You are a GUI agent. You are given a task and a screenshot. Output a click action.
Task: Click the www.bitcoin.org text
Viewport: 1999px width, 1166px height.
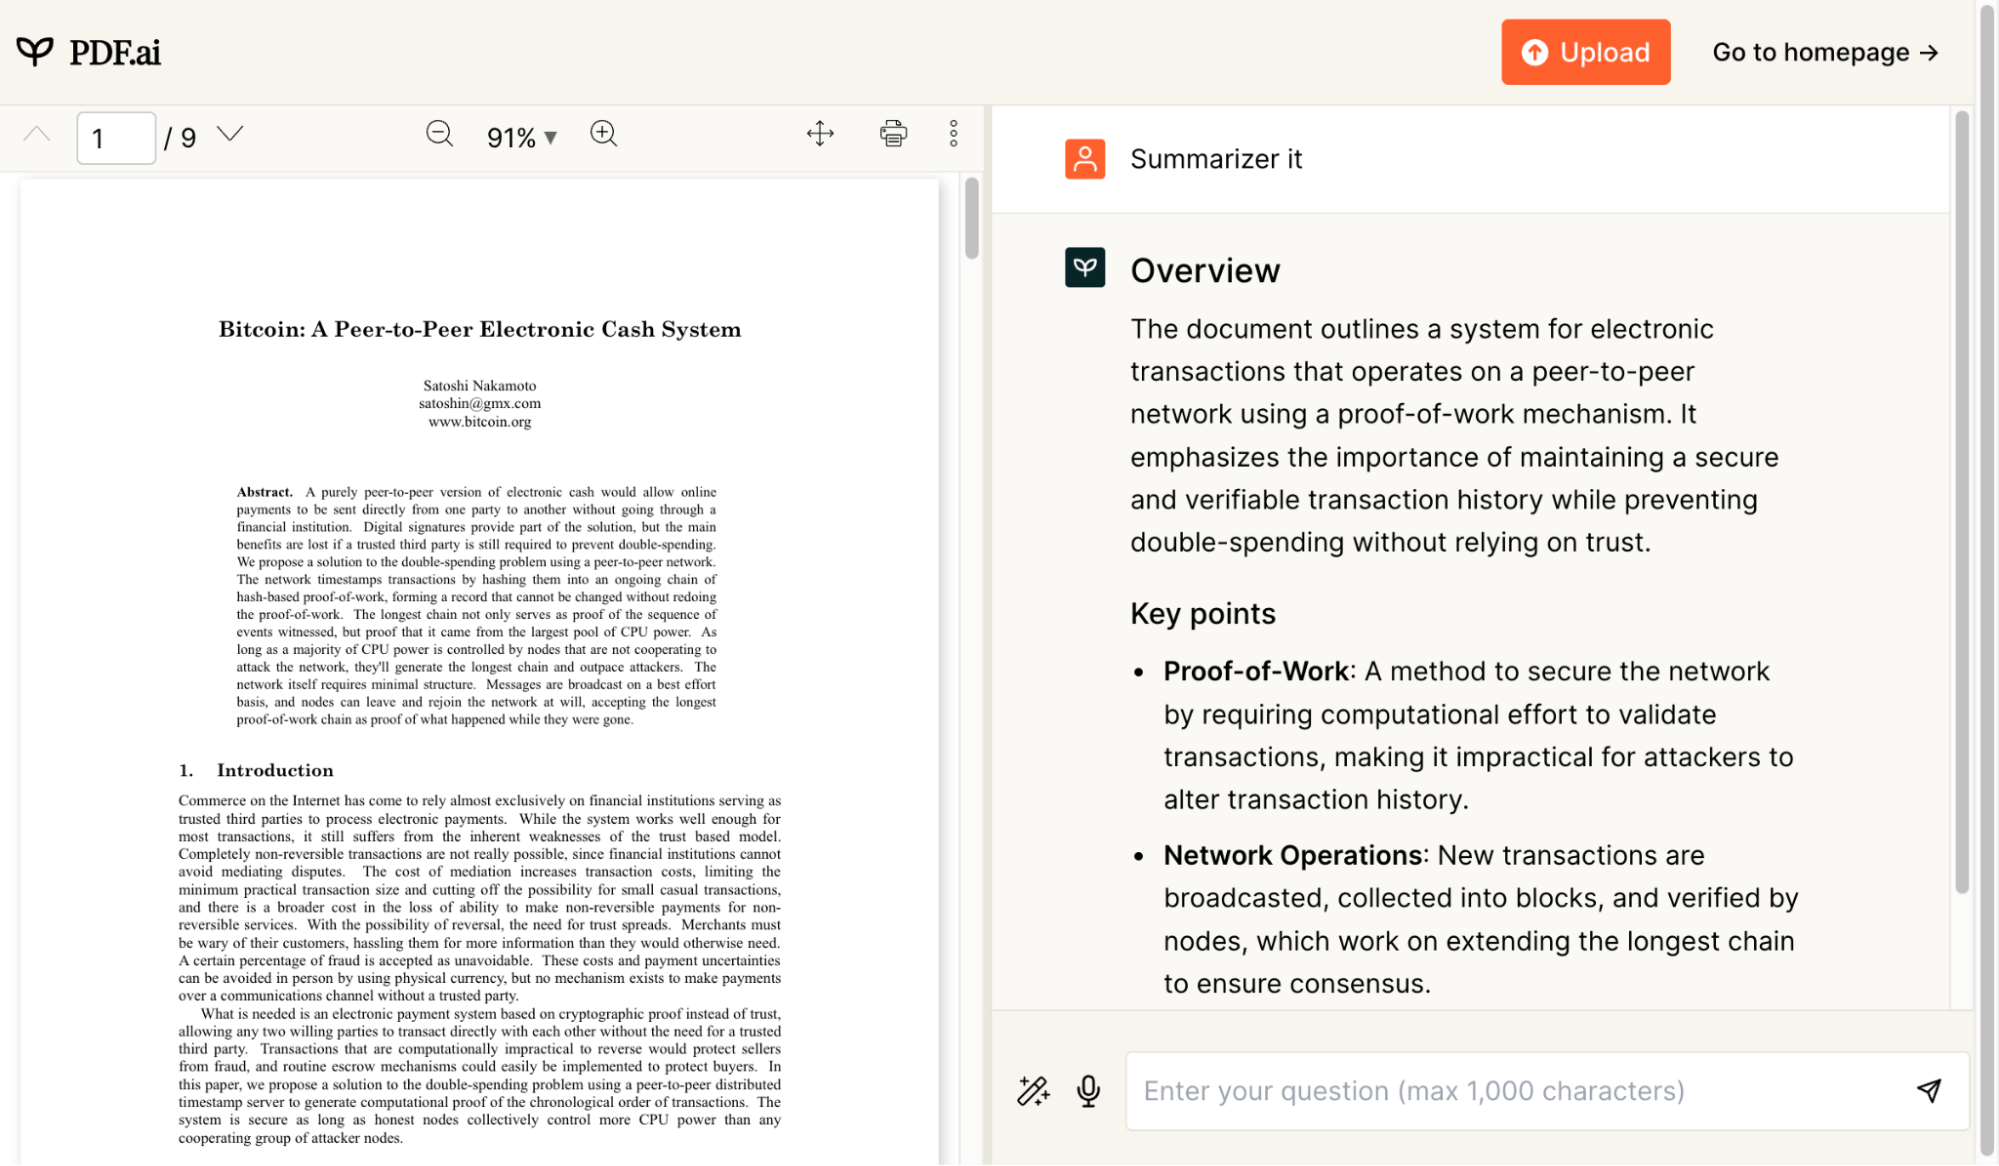coord(480,421)
